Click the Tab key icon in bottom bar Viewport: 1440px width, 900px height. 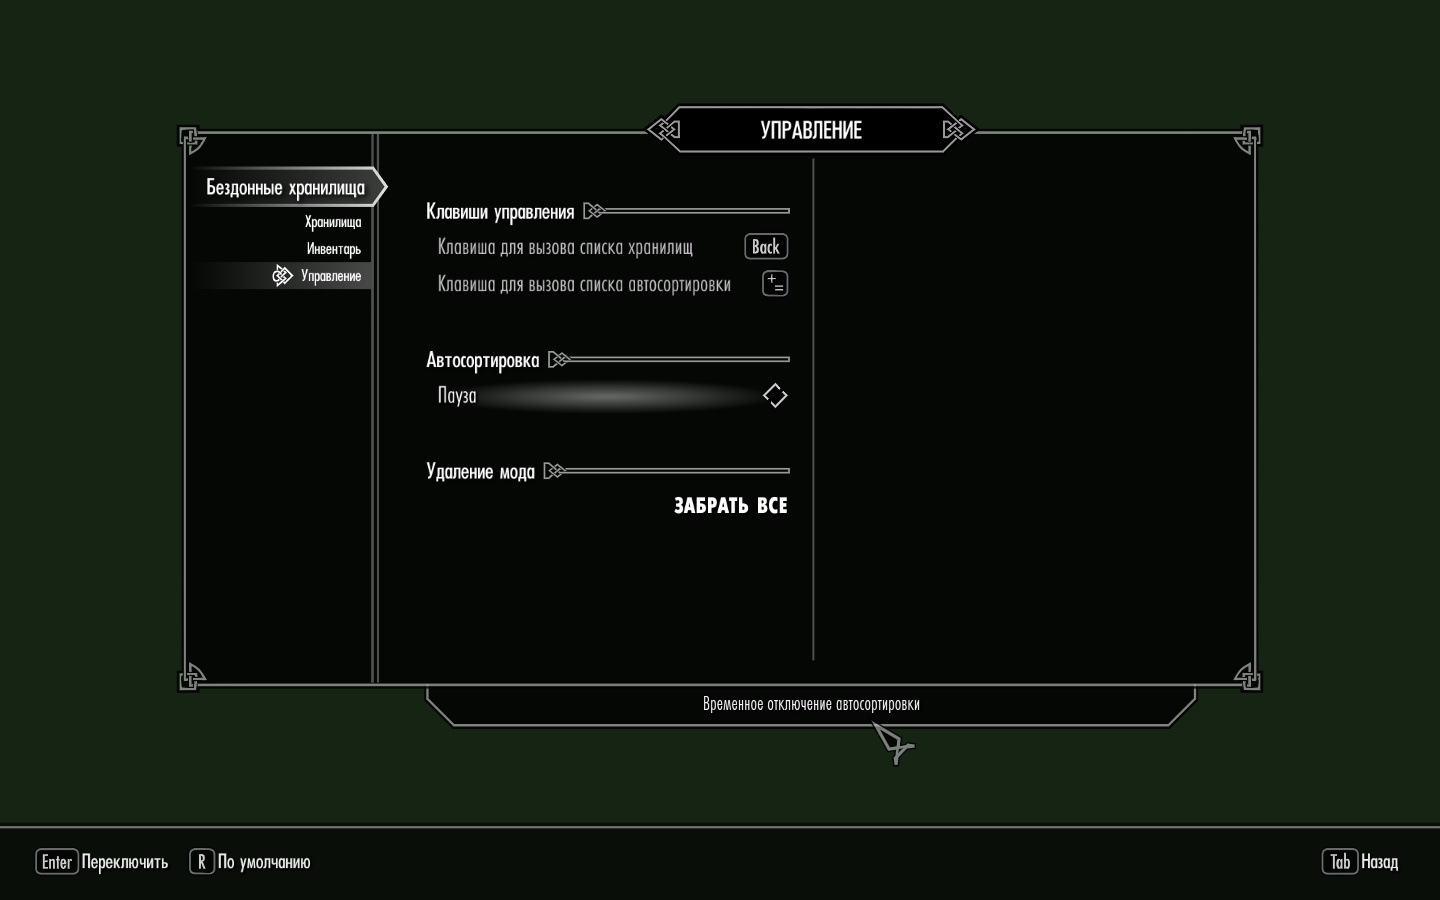1339,862
